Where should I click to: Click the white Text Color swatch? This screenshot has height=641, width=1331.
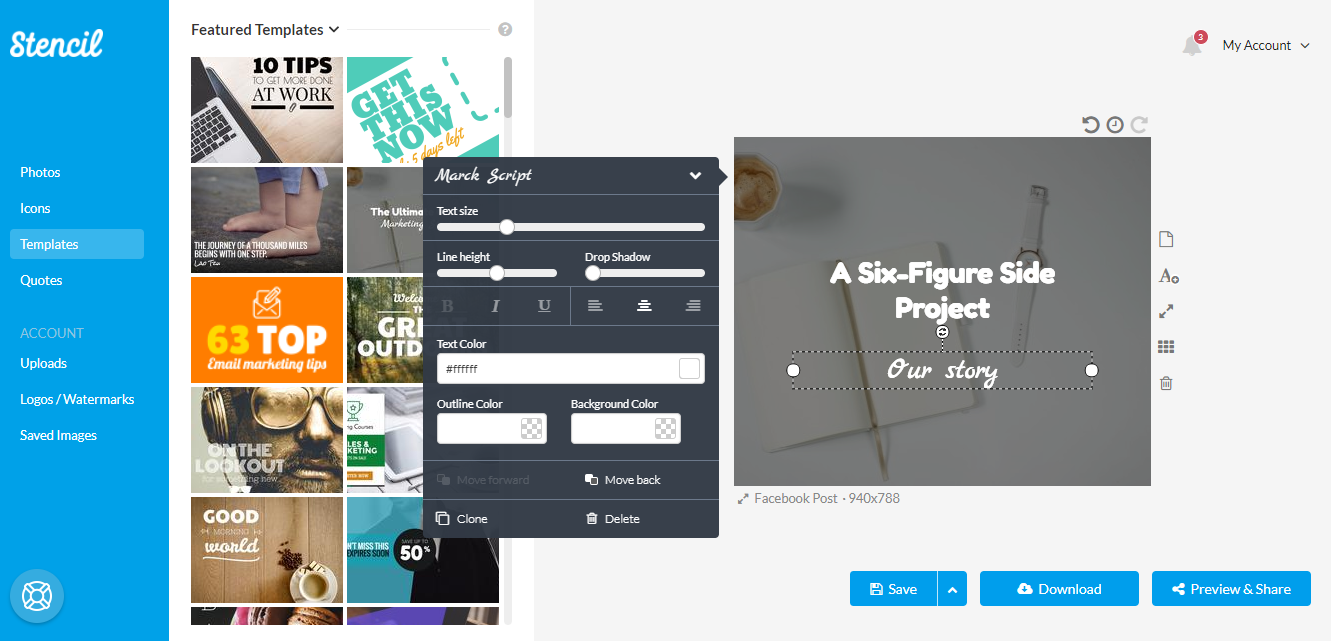point(689,369)
